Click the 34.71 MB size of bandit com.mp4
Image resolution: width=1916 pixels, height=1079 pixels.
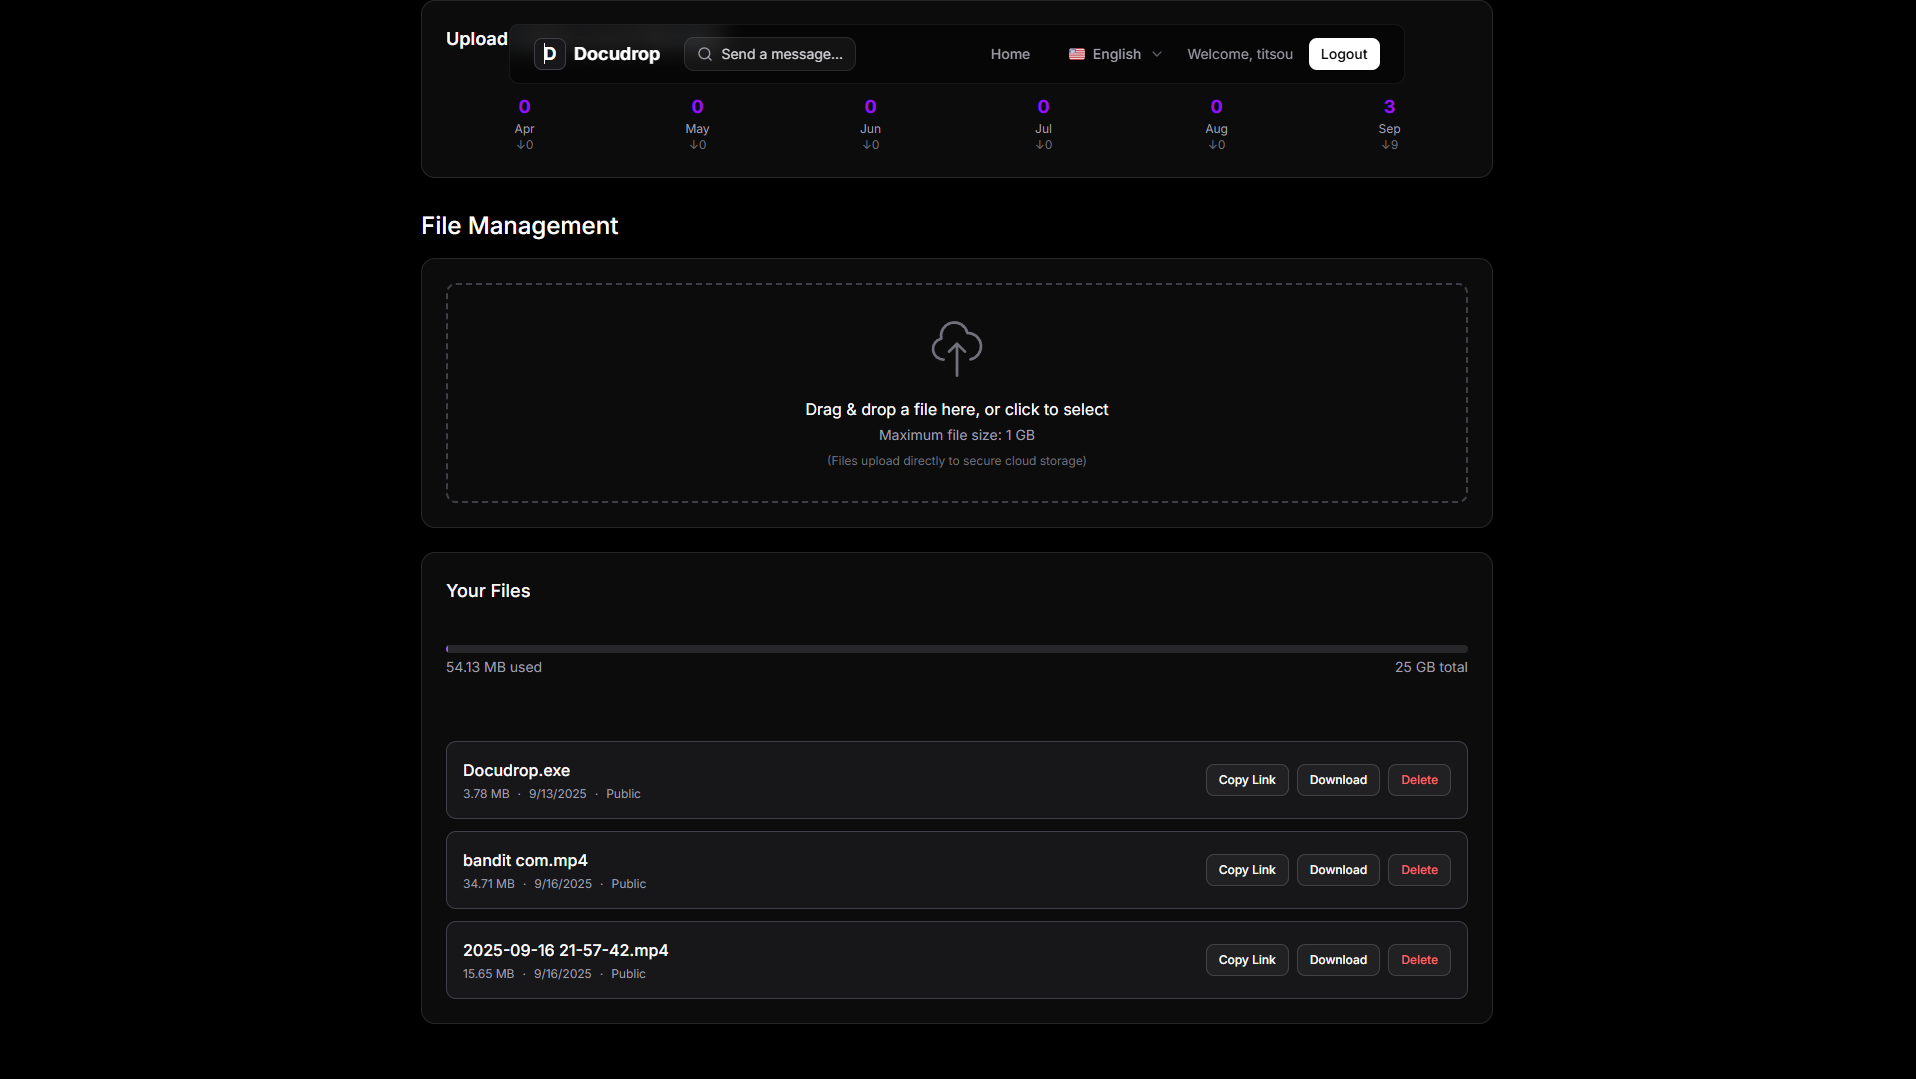tap(489, 884)
